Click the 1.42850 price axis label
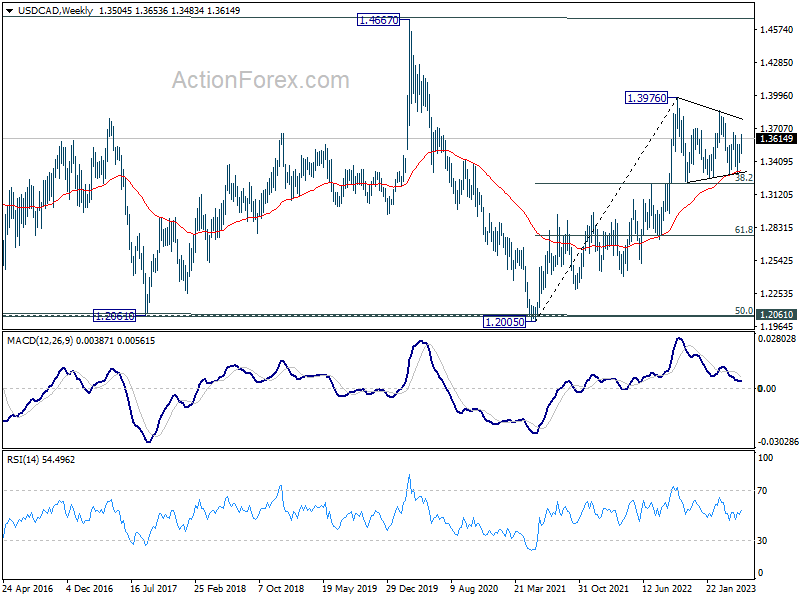800x600 pixels. pos(777,63)
